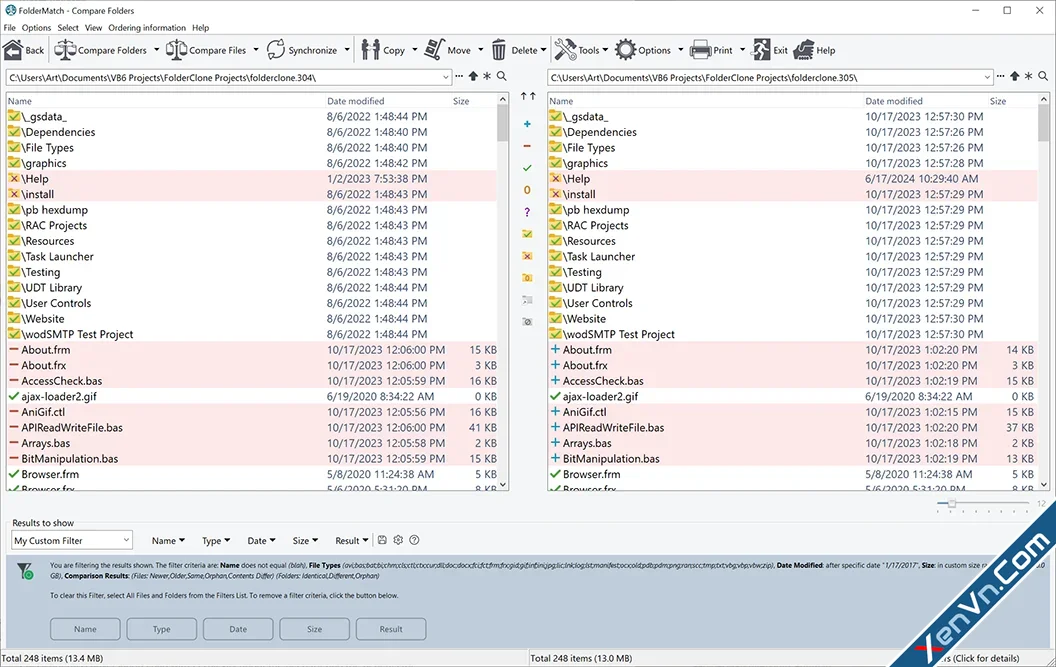1056x667 pixels.
Task: Click the Synchronize toolbar icon
Action: pos(276,50)
